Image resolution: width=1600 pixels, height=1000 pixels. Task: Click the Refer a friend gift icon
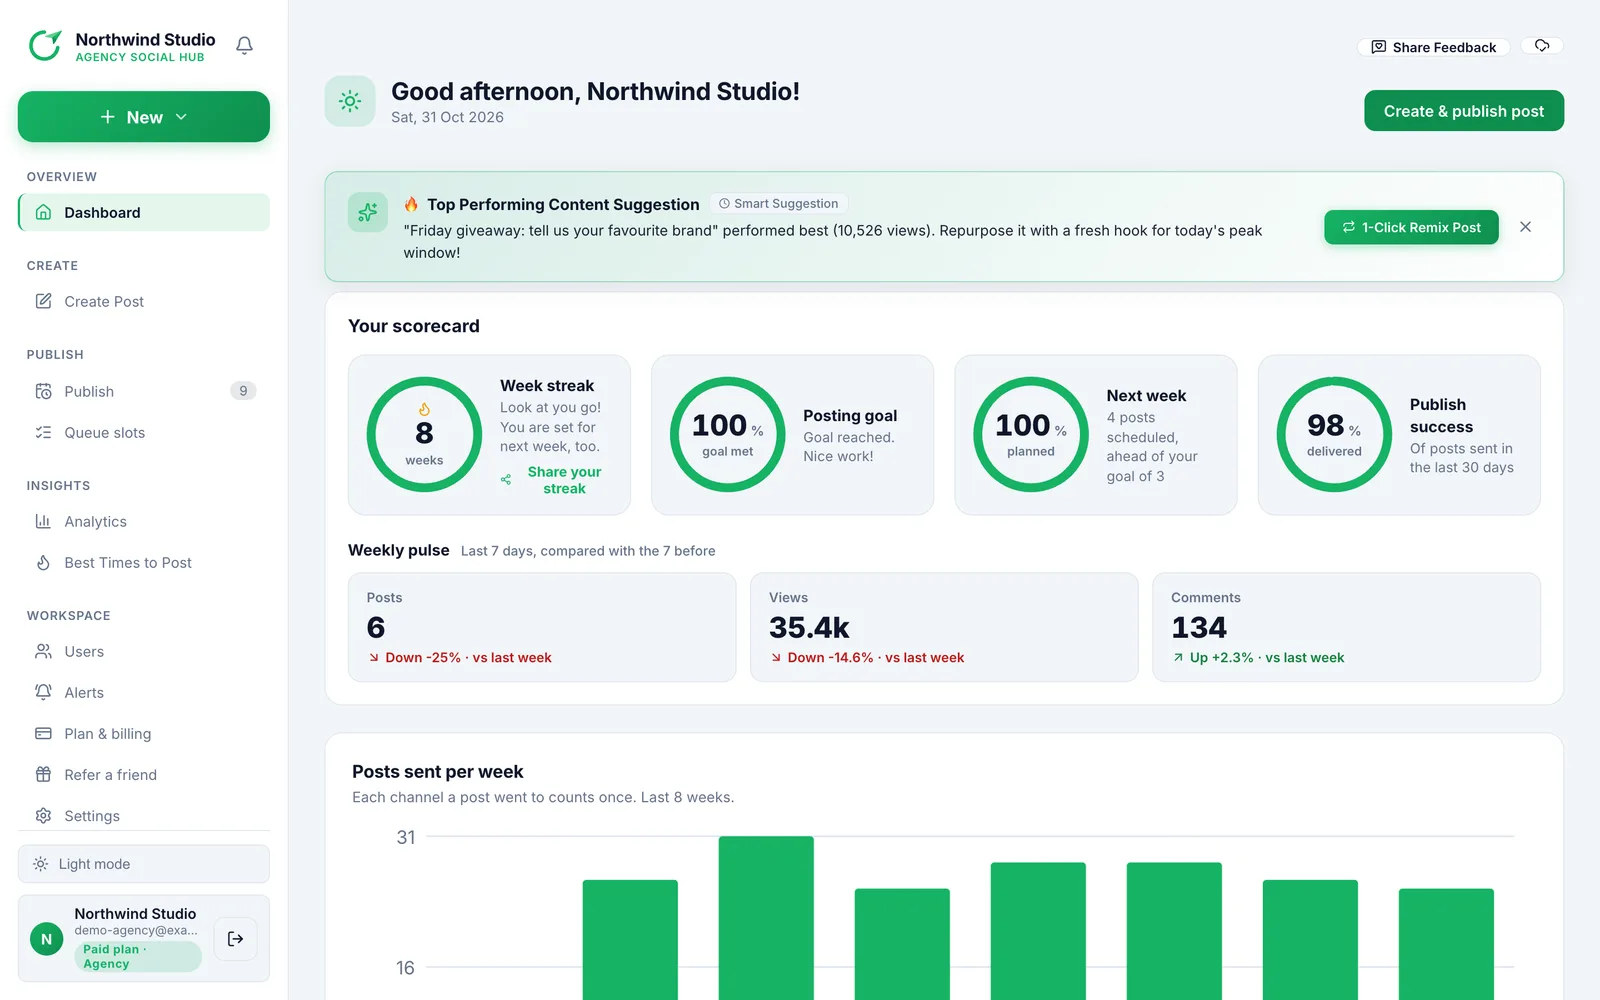pos(43,774)
